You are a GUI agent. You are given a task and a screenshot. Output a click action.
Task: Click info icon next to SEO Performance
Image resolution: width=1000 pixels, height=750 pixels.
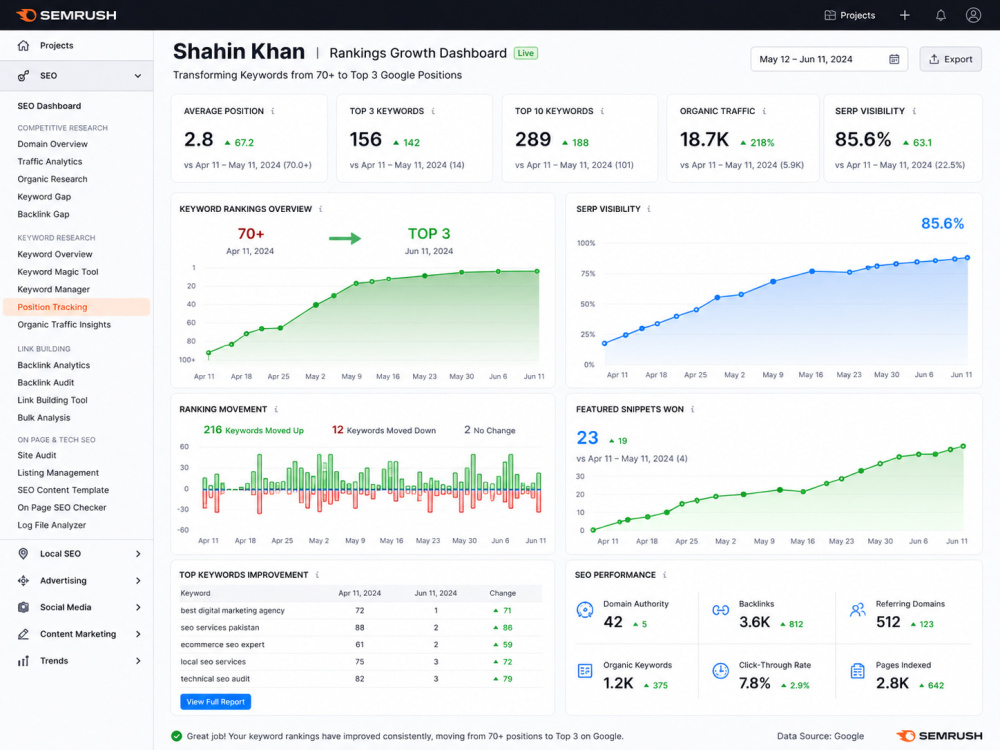[x=665, y=575]
